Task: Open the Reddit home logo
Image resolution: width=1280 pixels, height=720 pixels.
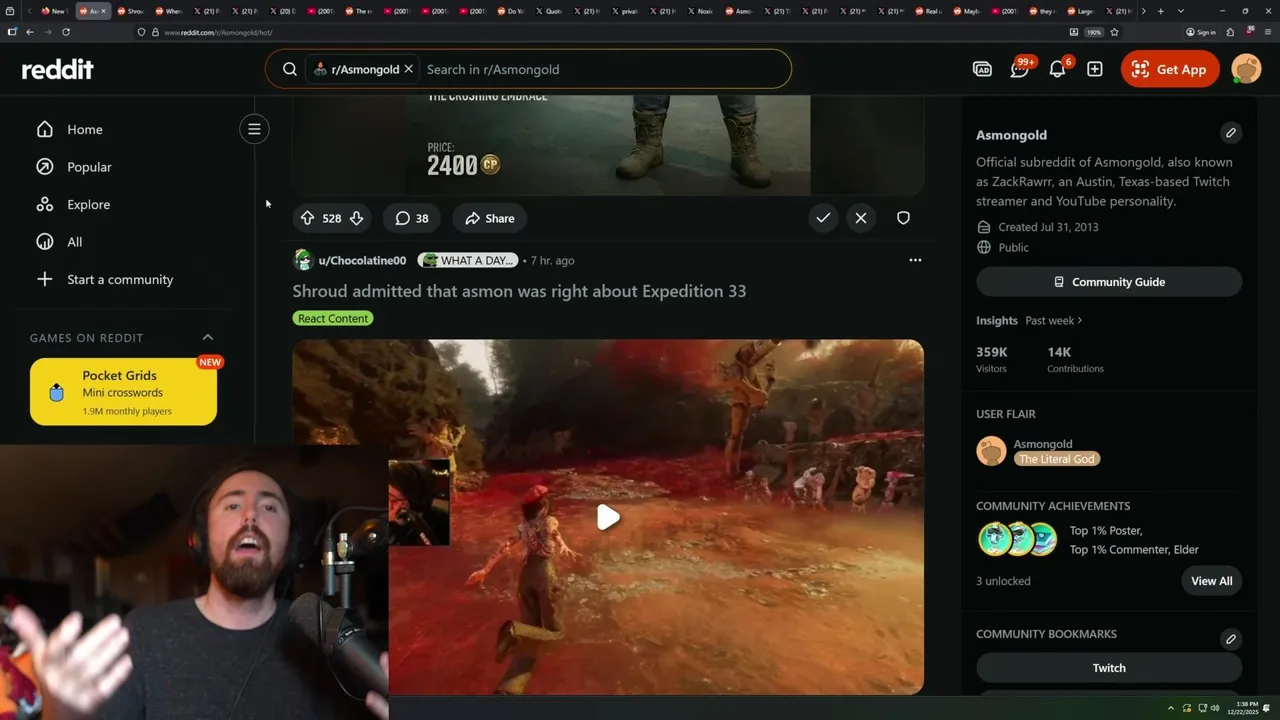Action: [58, 69]
